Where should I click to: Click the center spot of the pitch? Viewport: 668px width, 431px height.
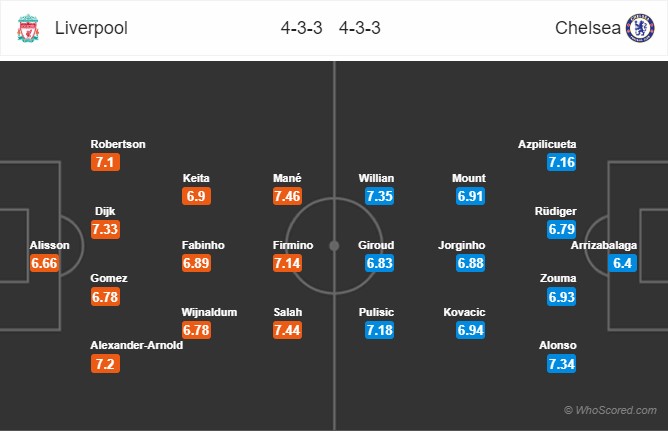click(x=334, y=246)
